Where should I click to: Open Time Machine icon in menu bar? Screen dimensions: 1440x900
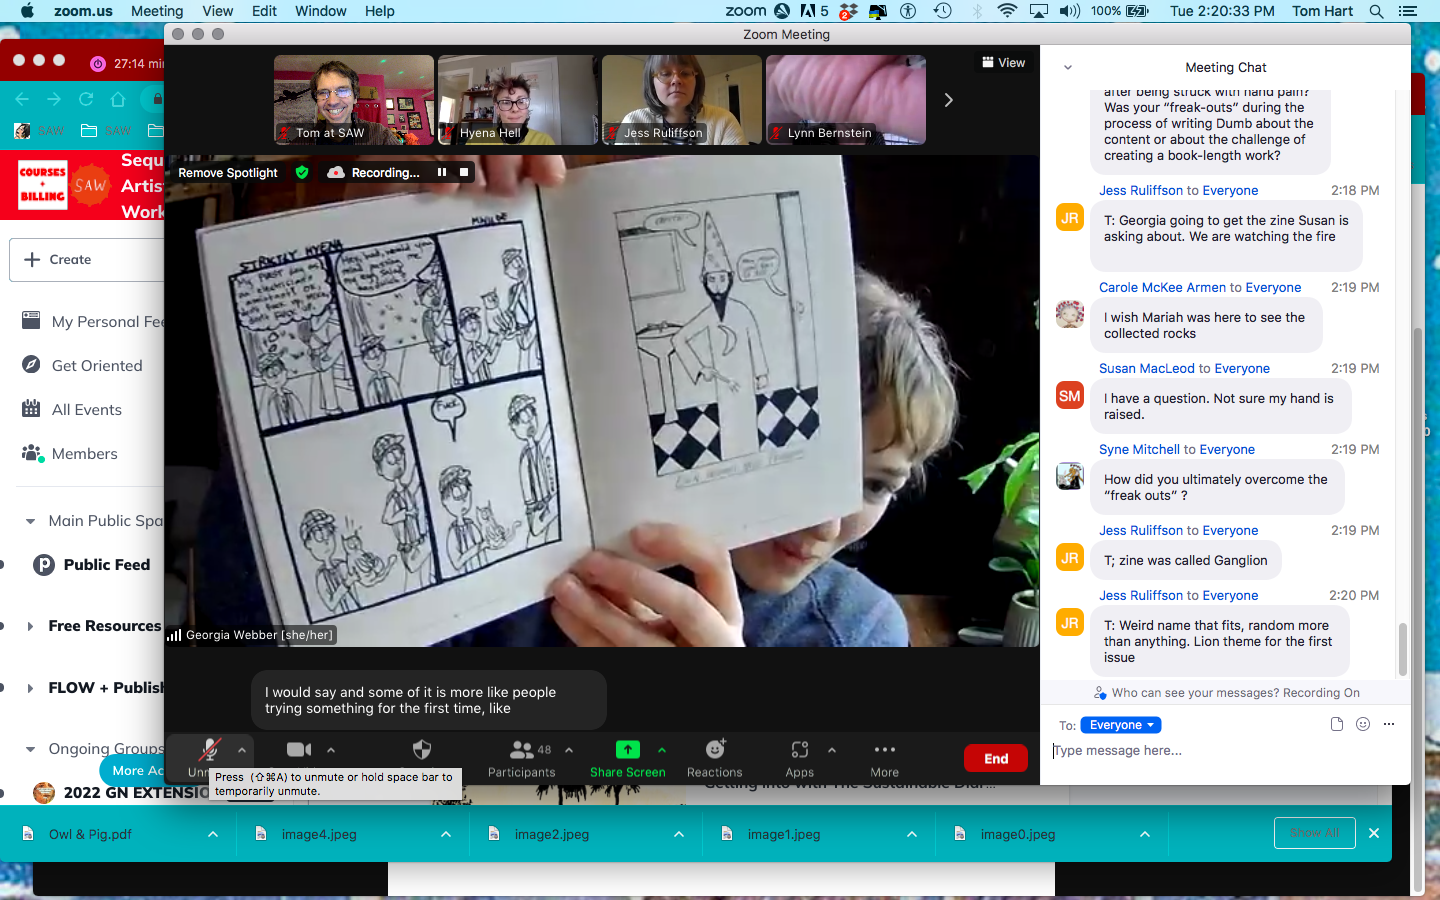942,11
